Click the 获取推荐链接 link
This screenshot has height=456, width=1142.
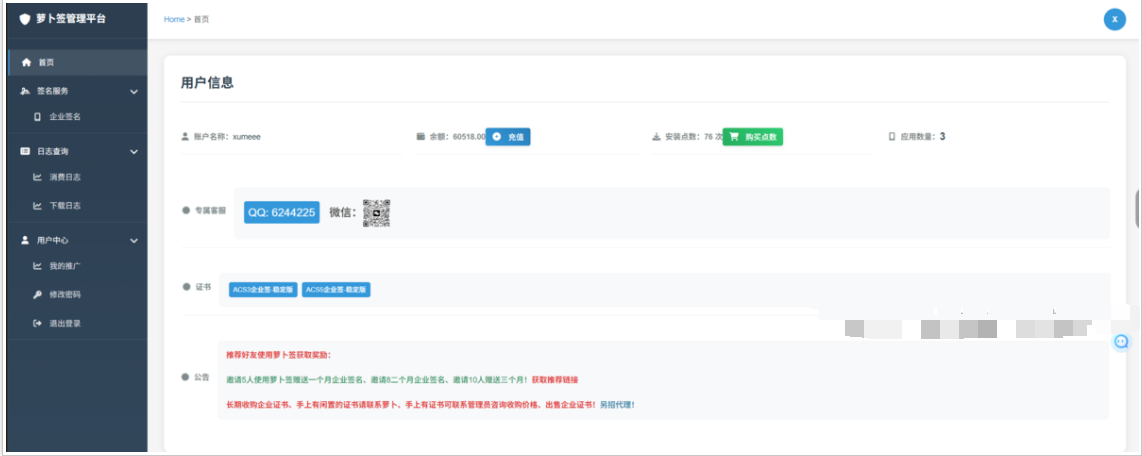coord(555,380)
